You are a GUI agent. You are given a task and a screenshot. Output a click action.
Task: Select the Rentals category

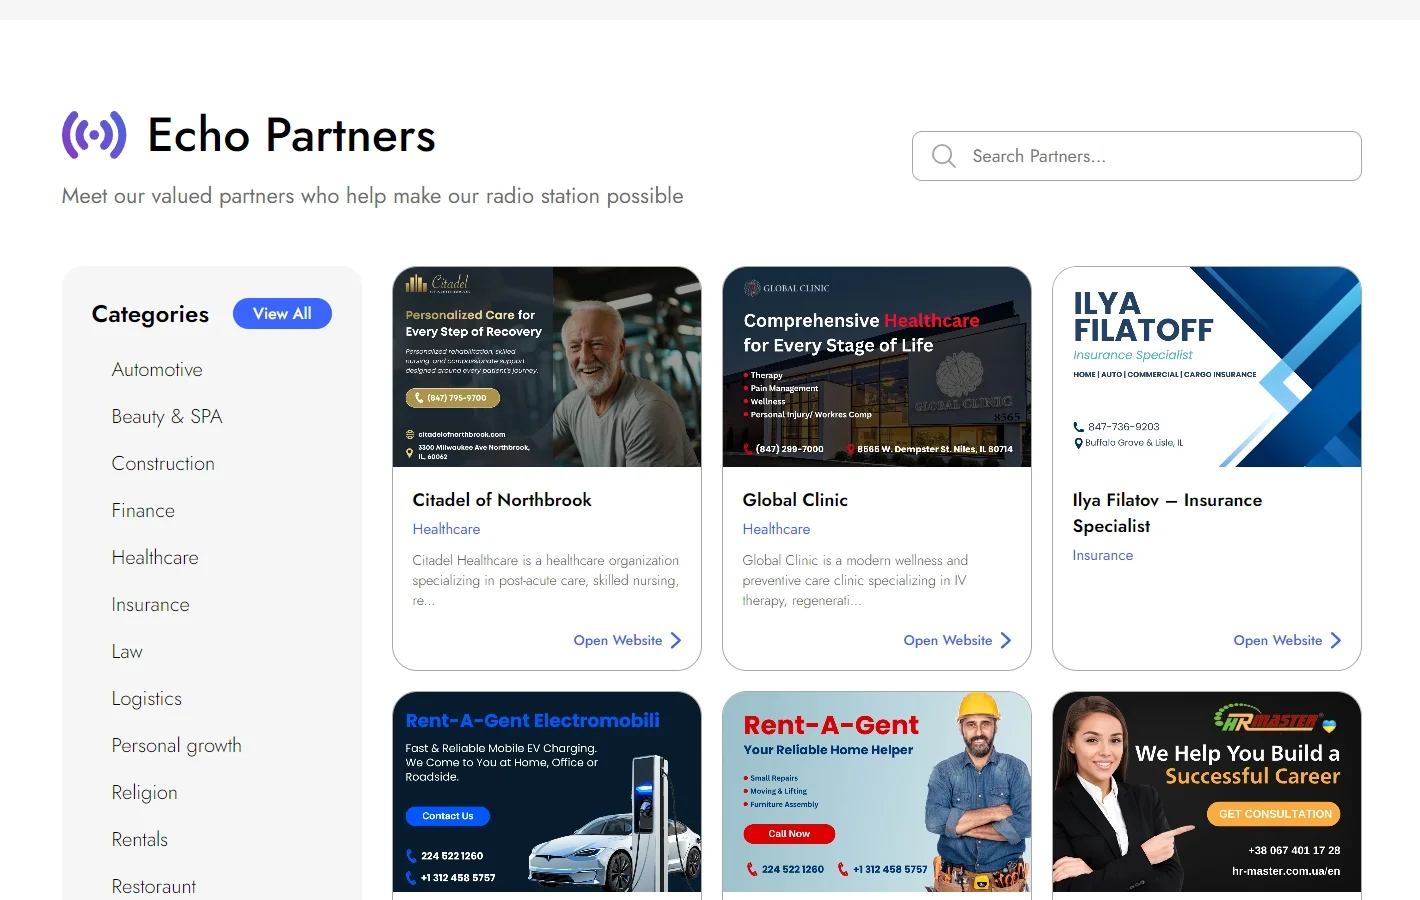coord(140,840)
